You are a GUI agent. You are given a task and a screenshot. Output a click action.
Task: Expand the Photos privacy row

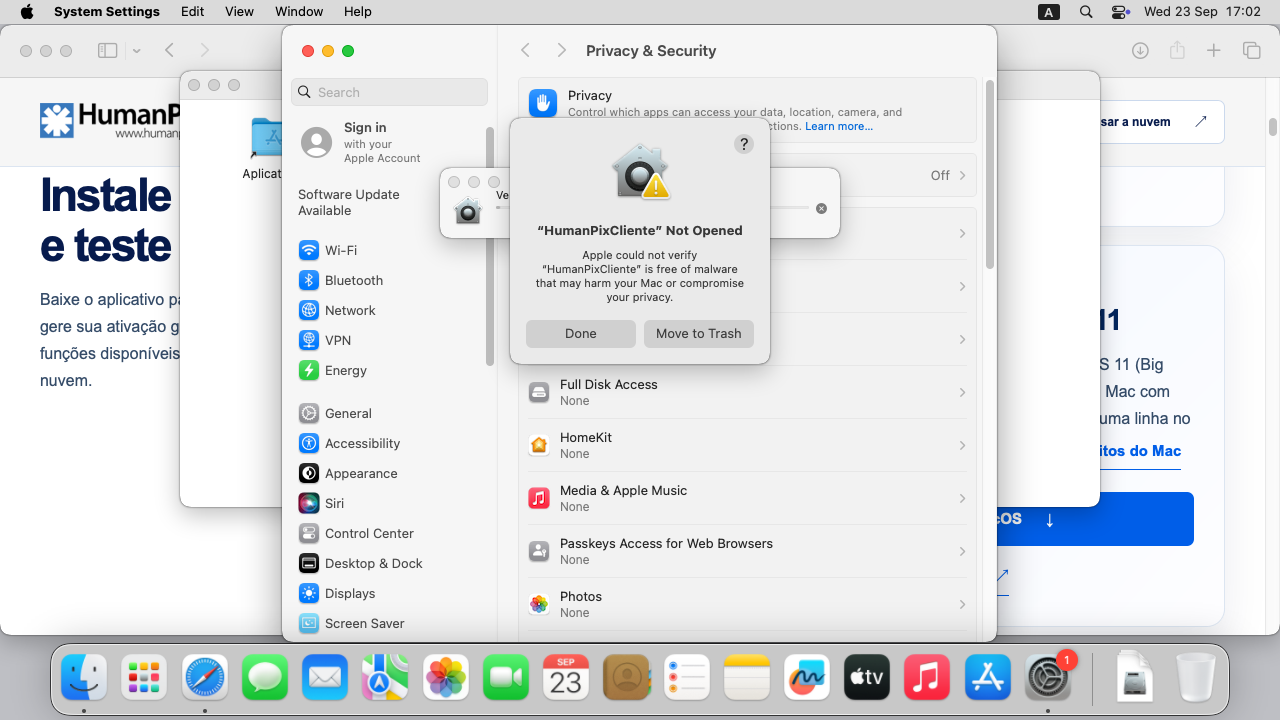tap(747, 604)
